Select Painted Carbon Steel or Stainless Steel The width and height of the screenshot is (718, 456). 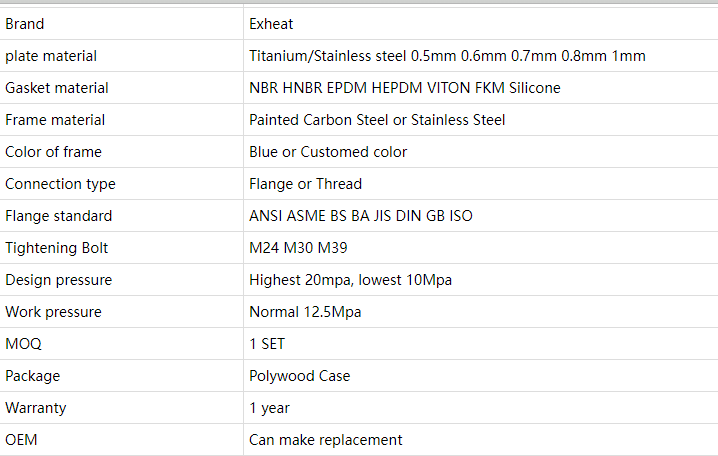tap(377, 120)
